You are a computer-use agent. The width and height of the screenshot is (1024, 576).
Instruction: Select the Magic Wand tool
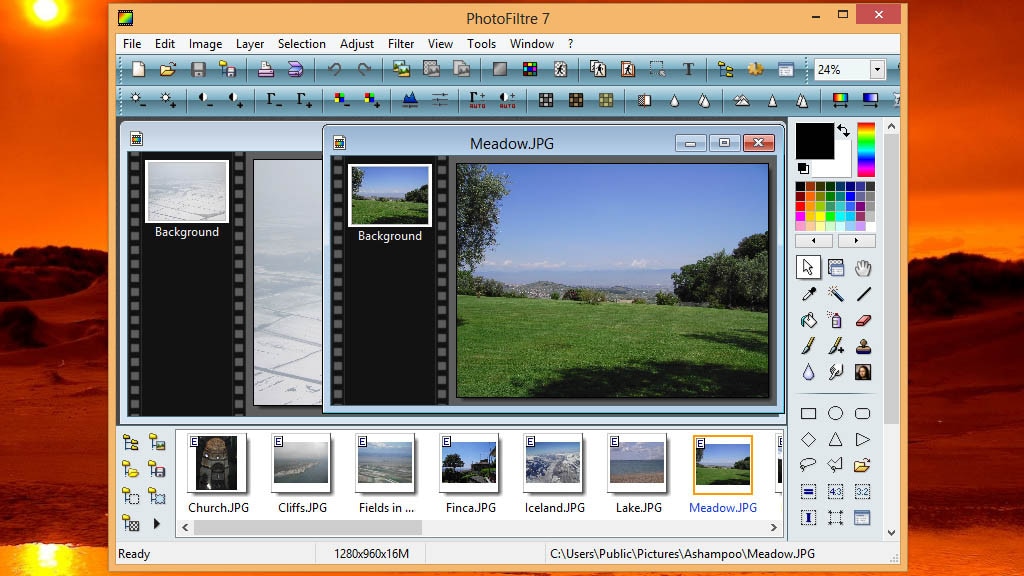click(x=836, y=295)
